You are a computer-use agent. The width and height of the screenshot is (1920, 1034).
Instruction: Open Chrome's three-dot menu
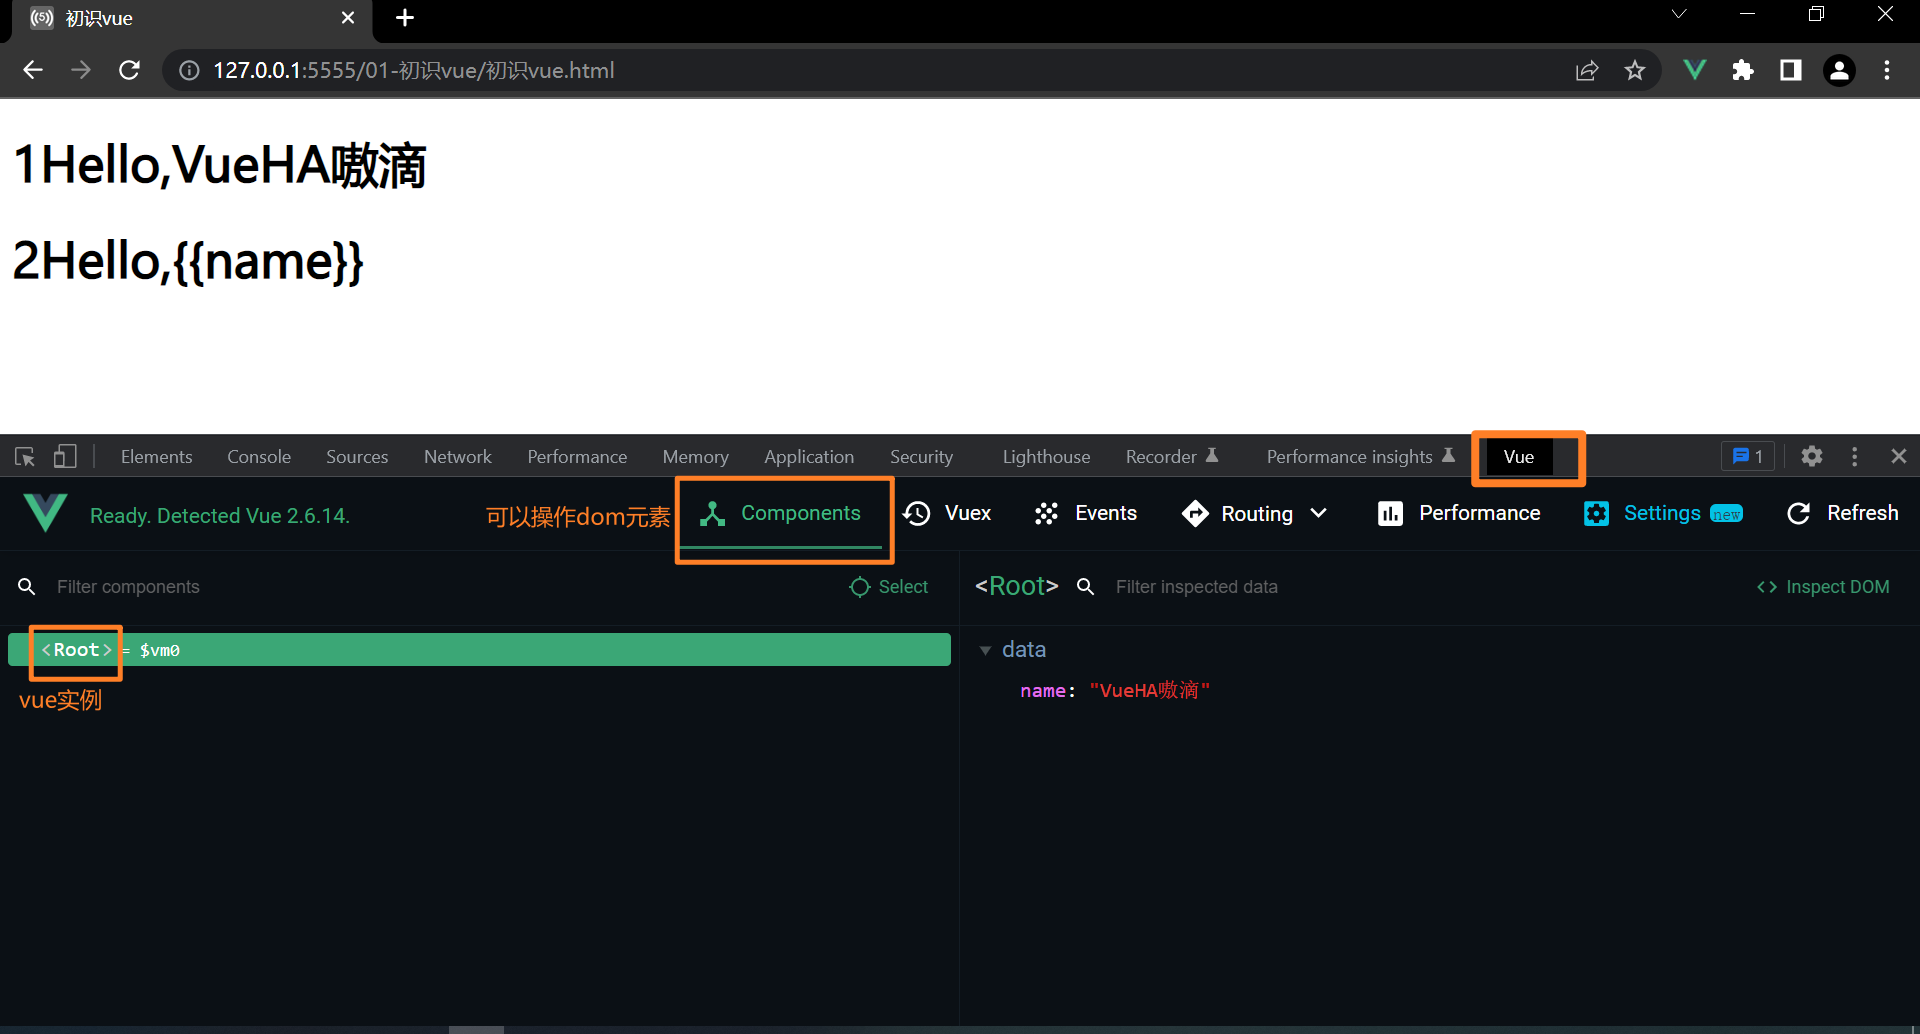[x=1887, y=70]
